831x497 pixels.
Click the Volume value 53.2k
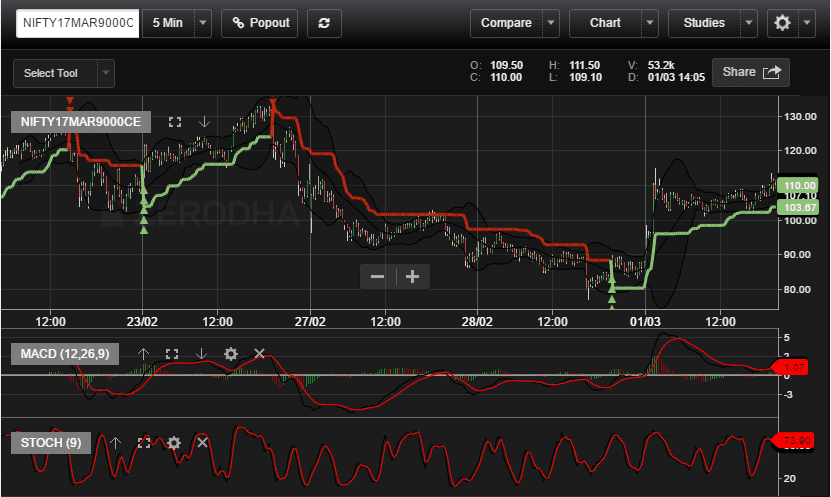661,65
